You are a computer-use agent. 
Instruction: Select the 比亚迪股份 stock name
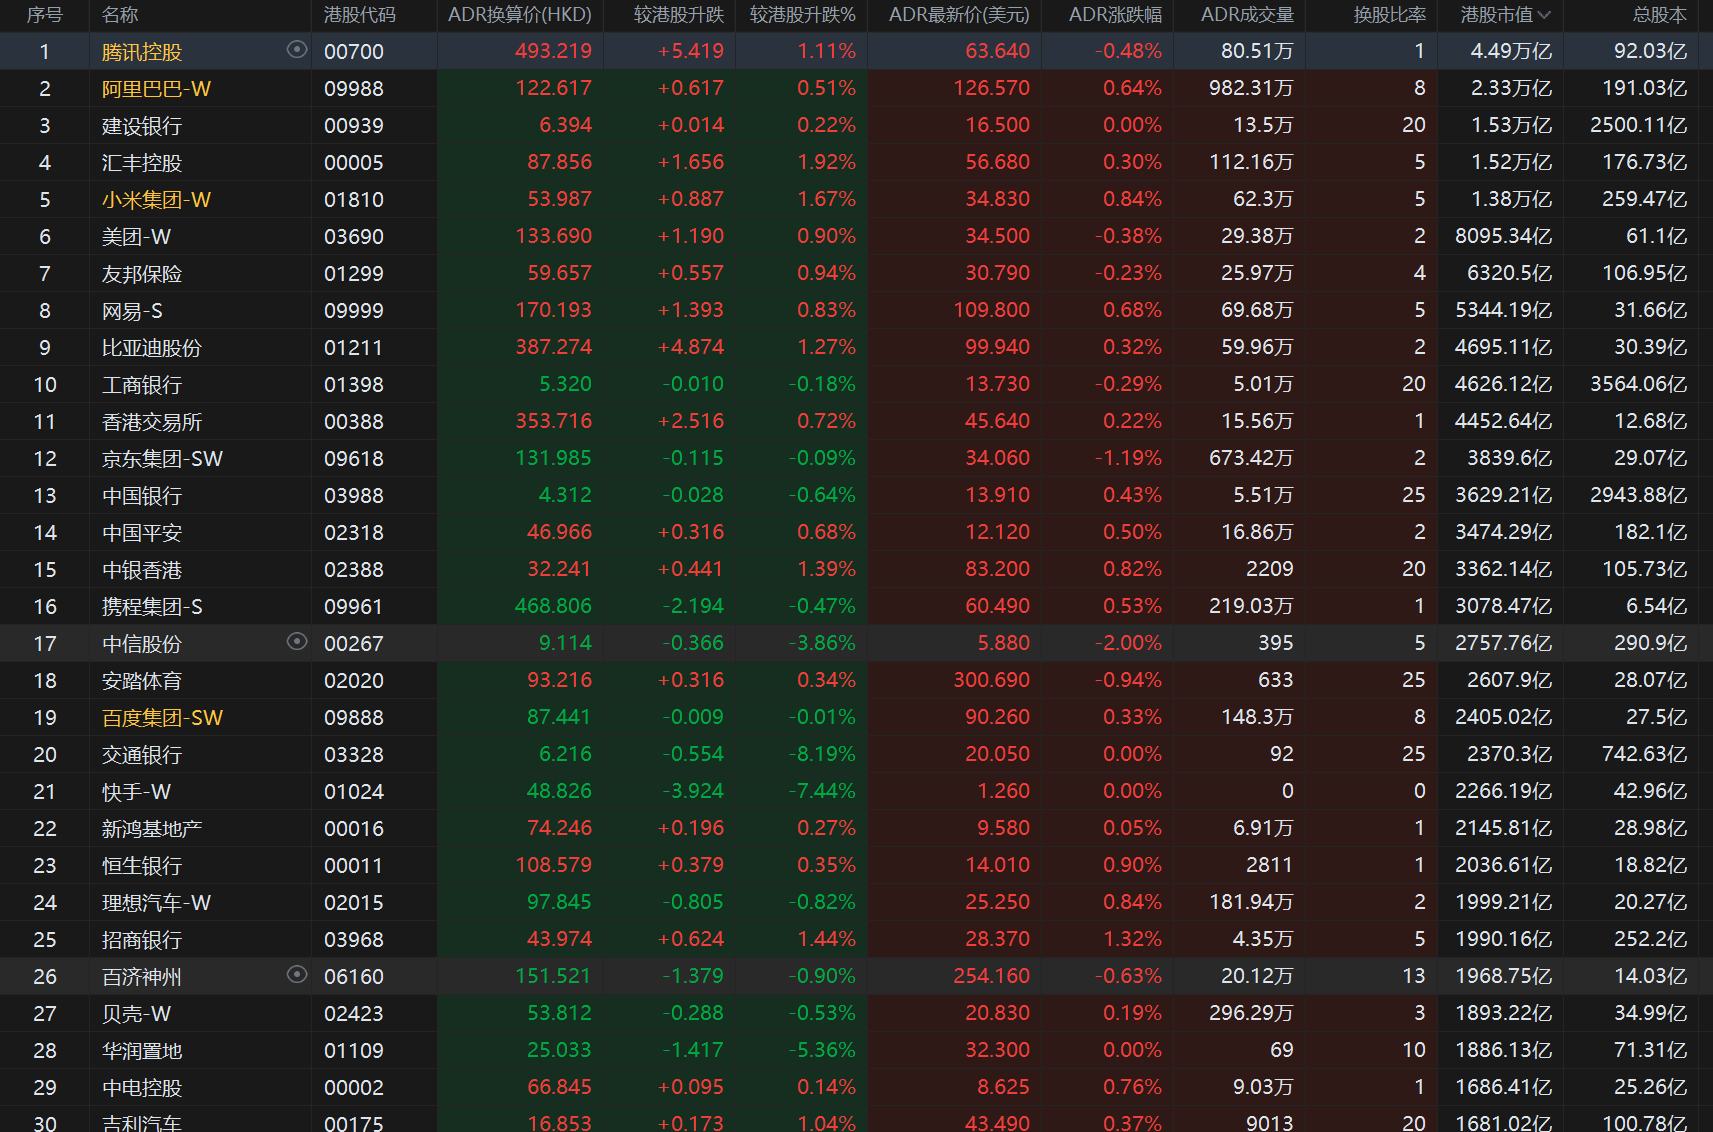click(152, 348)
